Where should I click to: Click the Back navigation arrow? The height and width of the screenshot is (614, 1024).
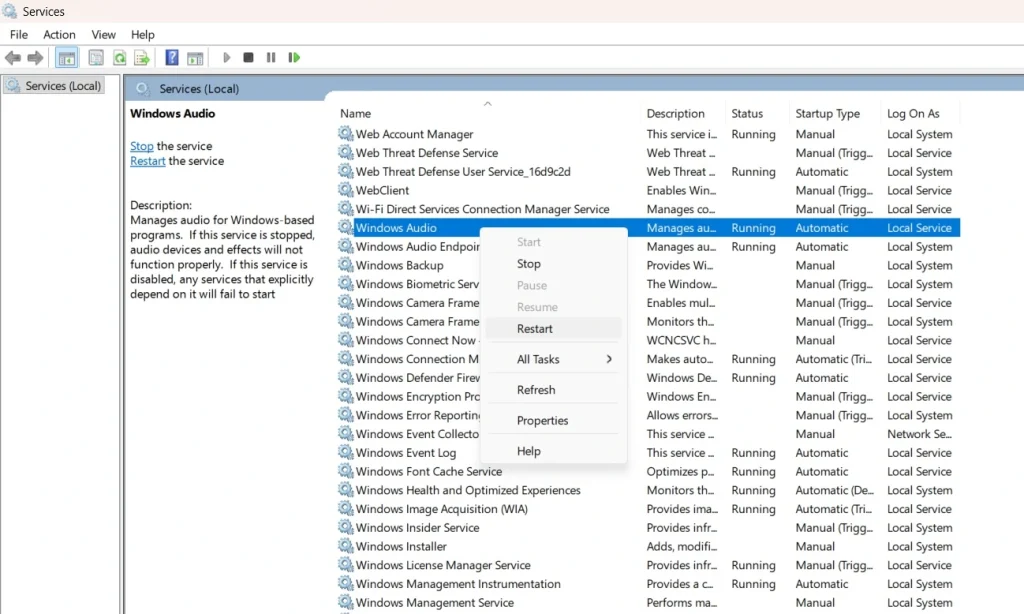(13, 57)
